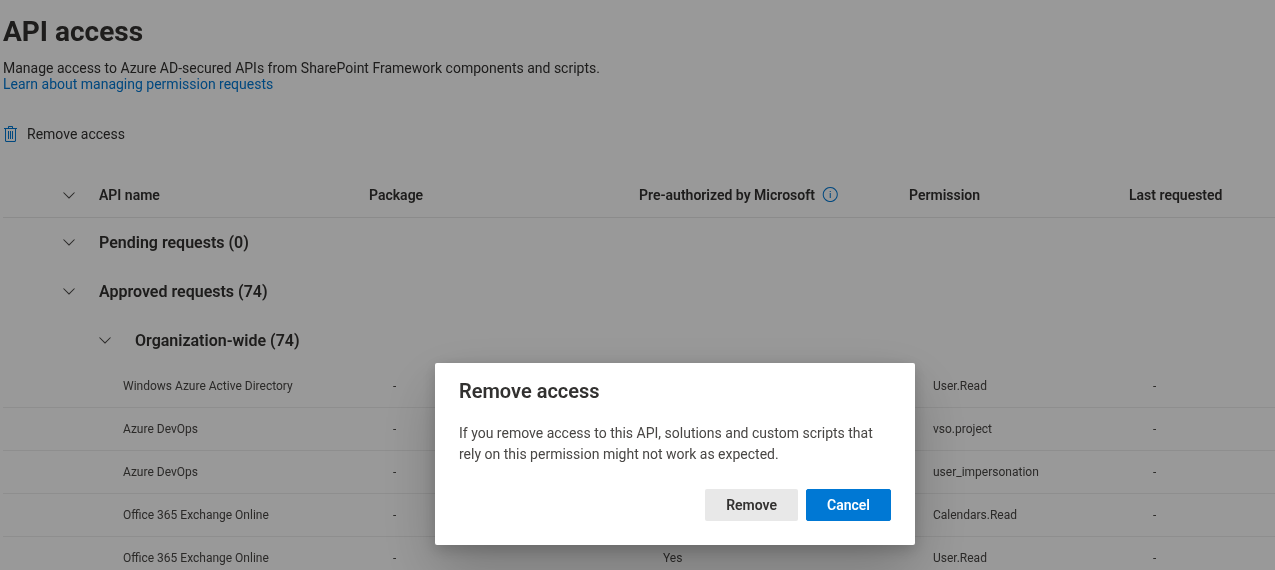
Task: Collapse the Organization-wide (74) chevron
Action: coord(105,340)
